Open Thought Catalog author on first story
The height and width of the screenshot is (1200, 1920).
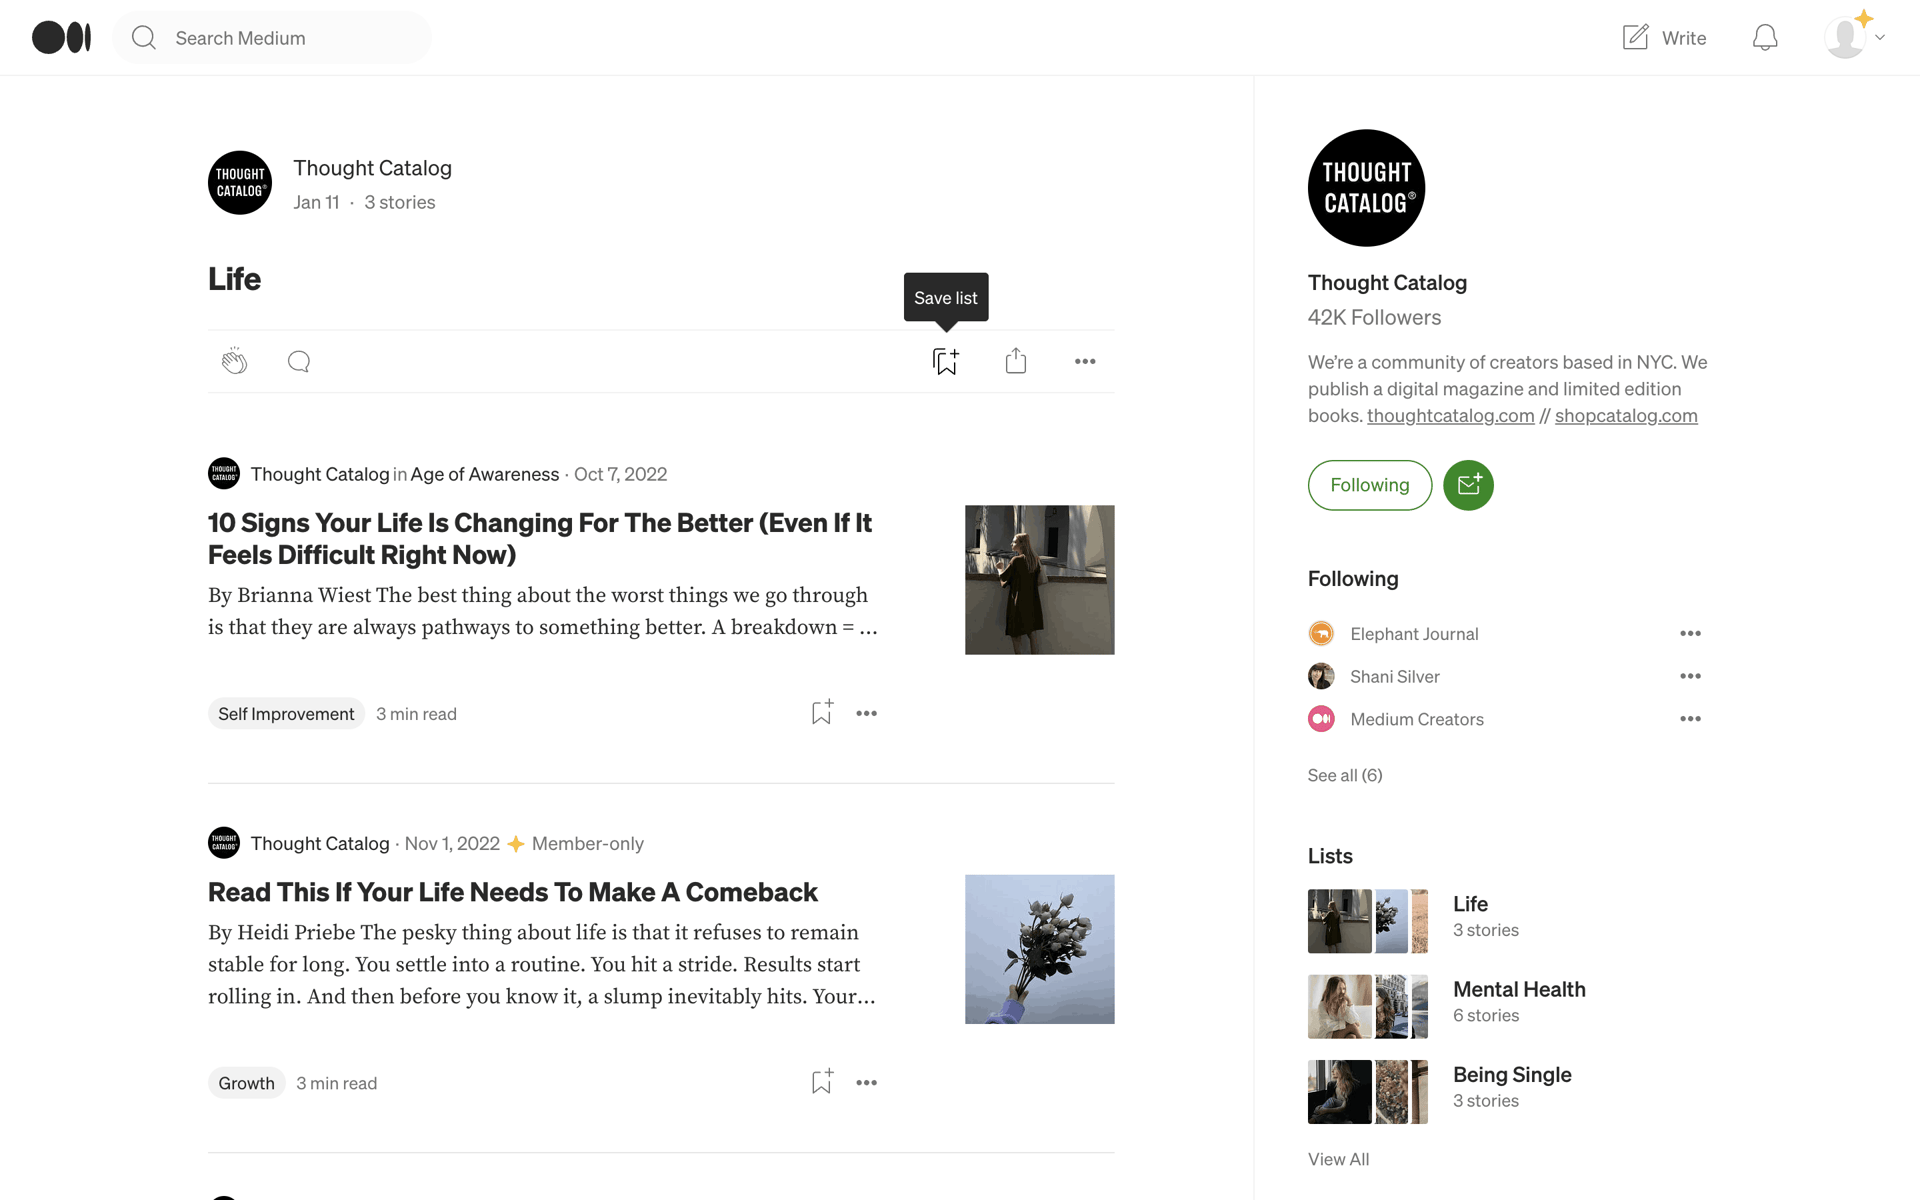[x=320, y=474]
